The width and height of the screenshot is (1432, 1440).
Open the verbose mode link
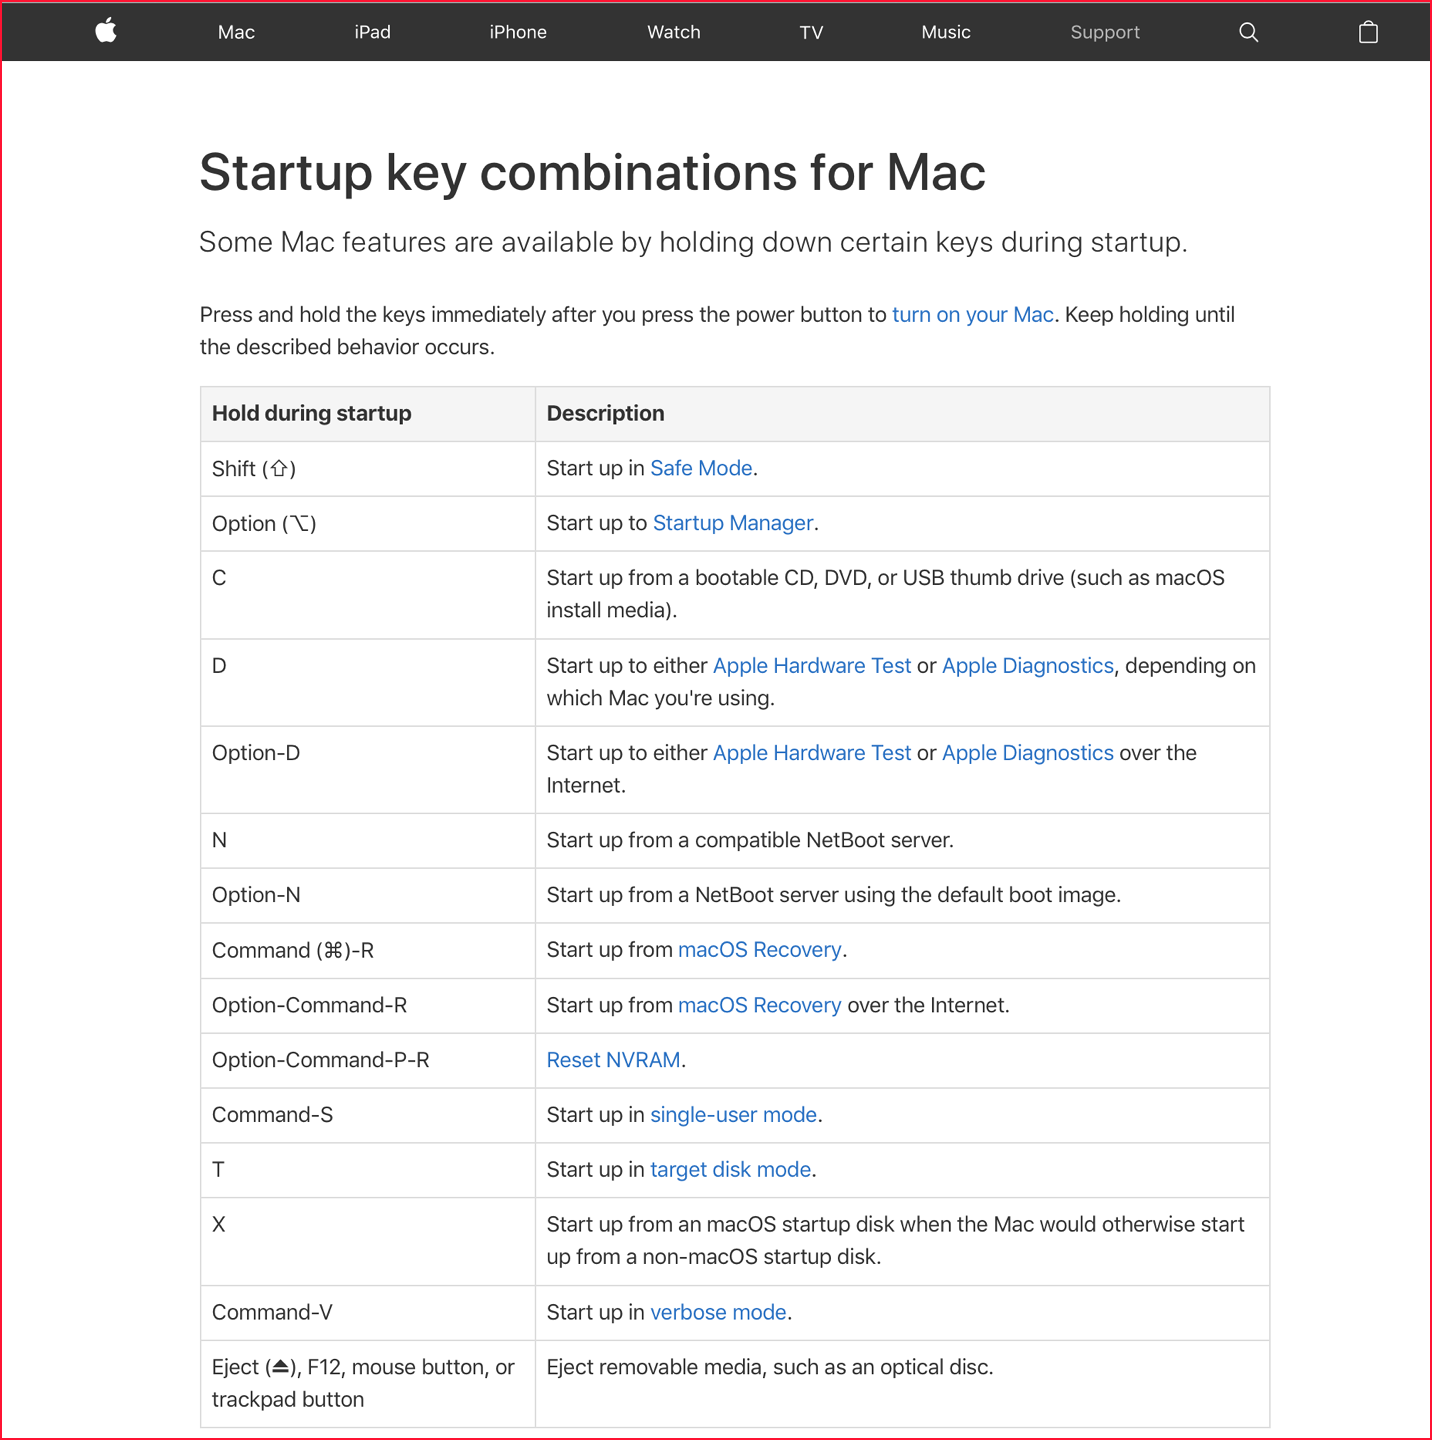(718, 1312)
